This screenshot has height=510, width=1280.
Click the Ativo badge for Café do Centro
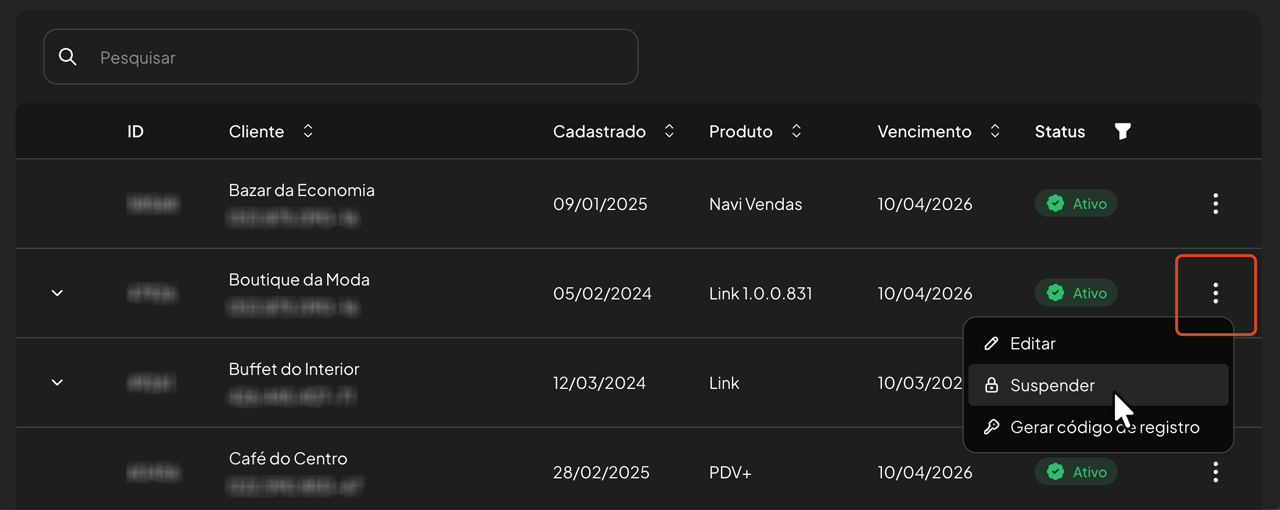pos(1076,472)
